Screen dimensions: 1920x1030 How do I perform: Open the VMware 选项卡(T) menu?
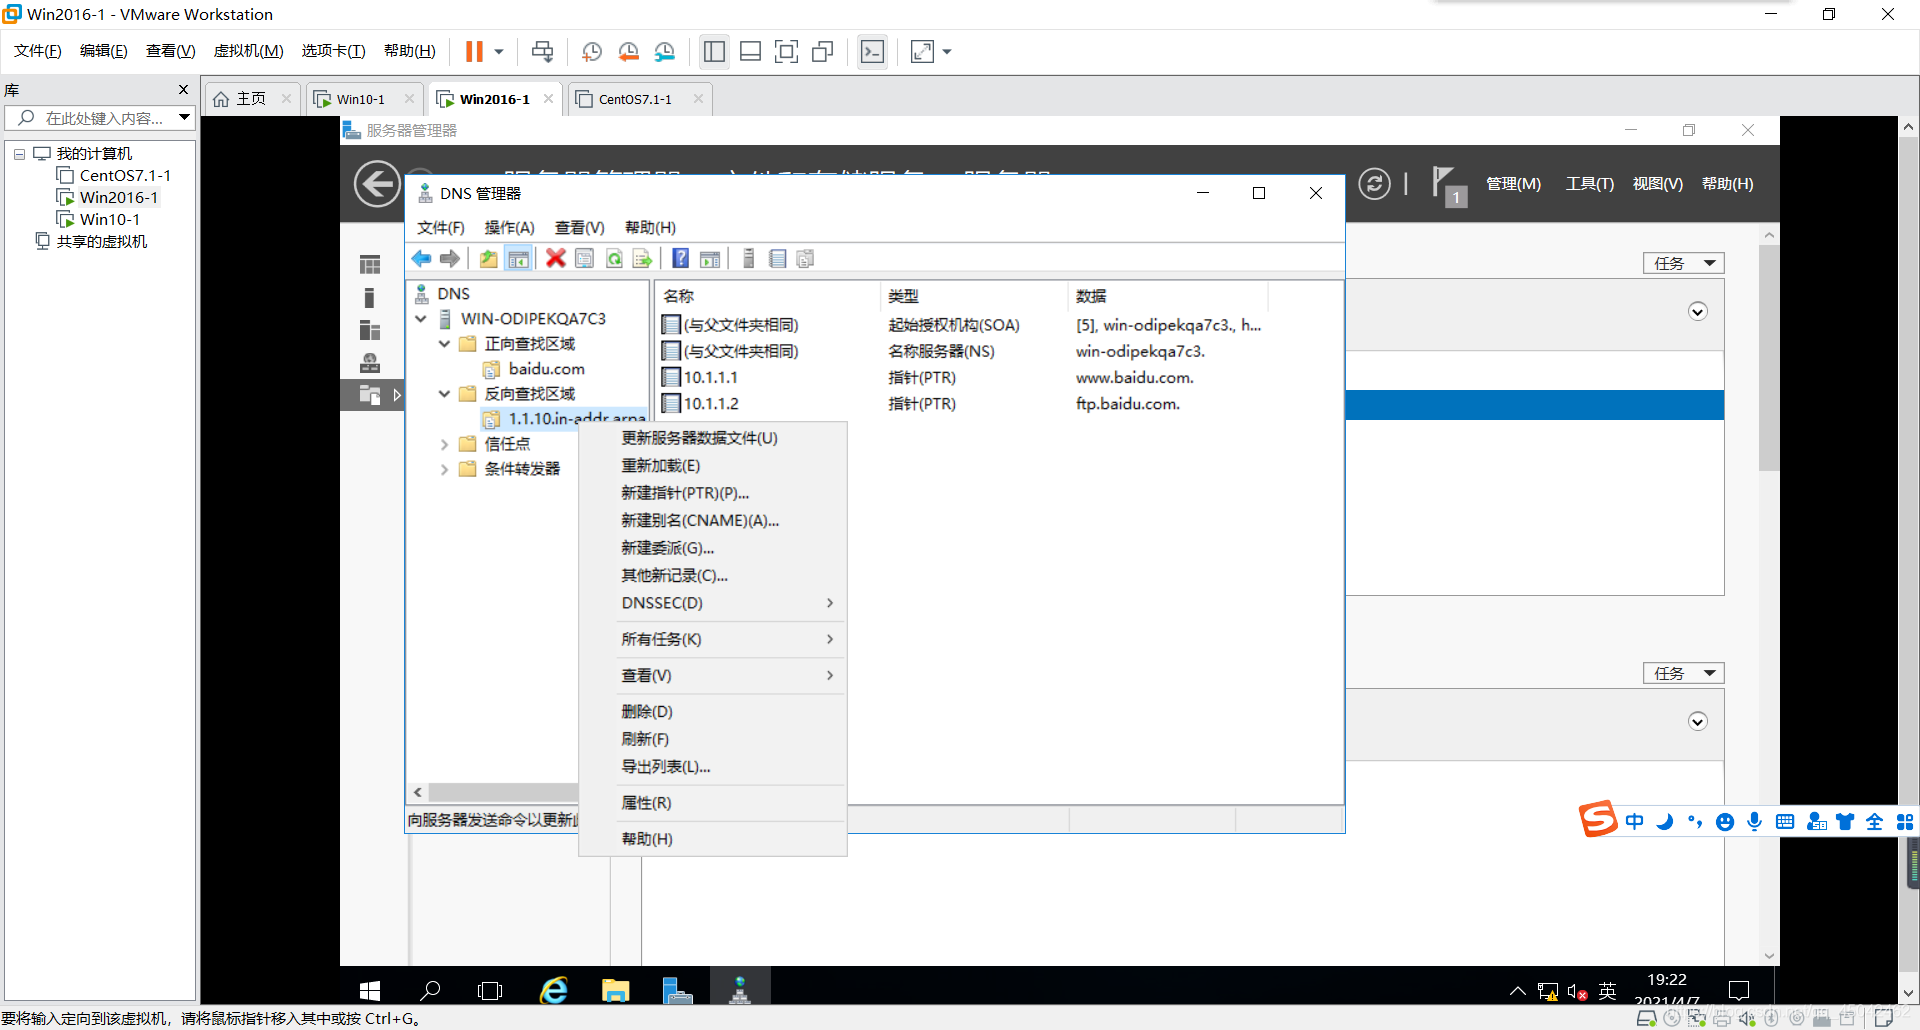(x=333, y=51)
